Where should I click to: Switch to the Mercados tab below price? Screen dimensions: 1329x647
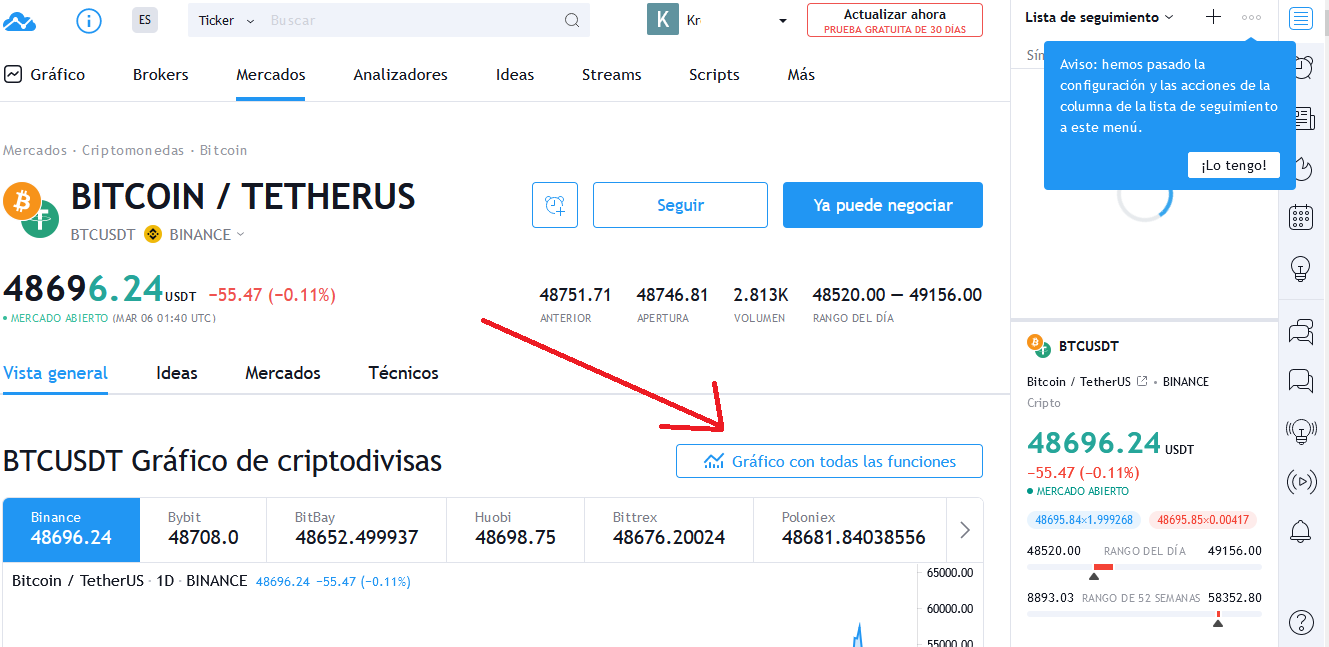tap(283, 373)
